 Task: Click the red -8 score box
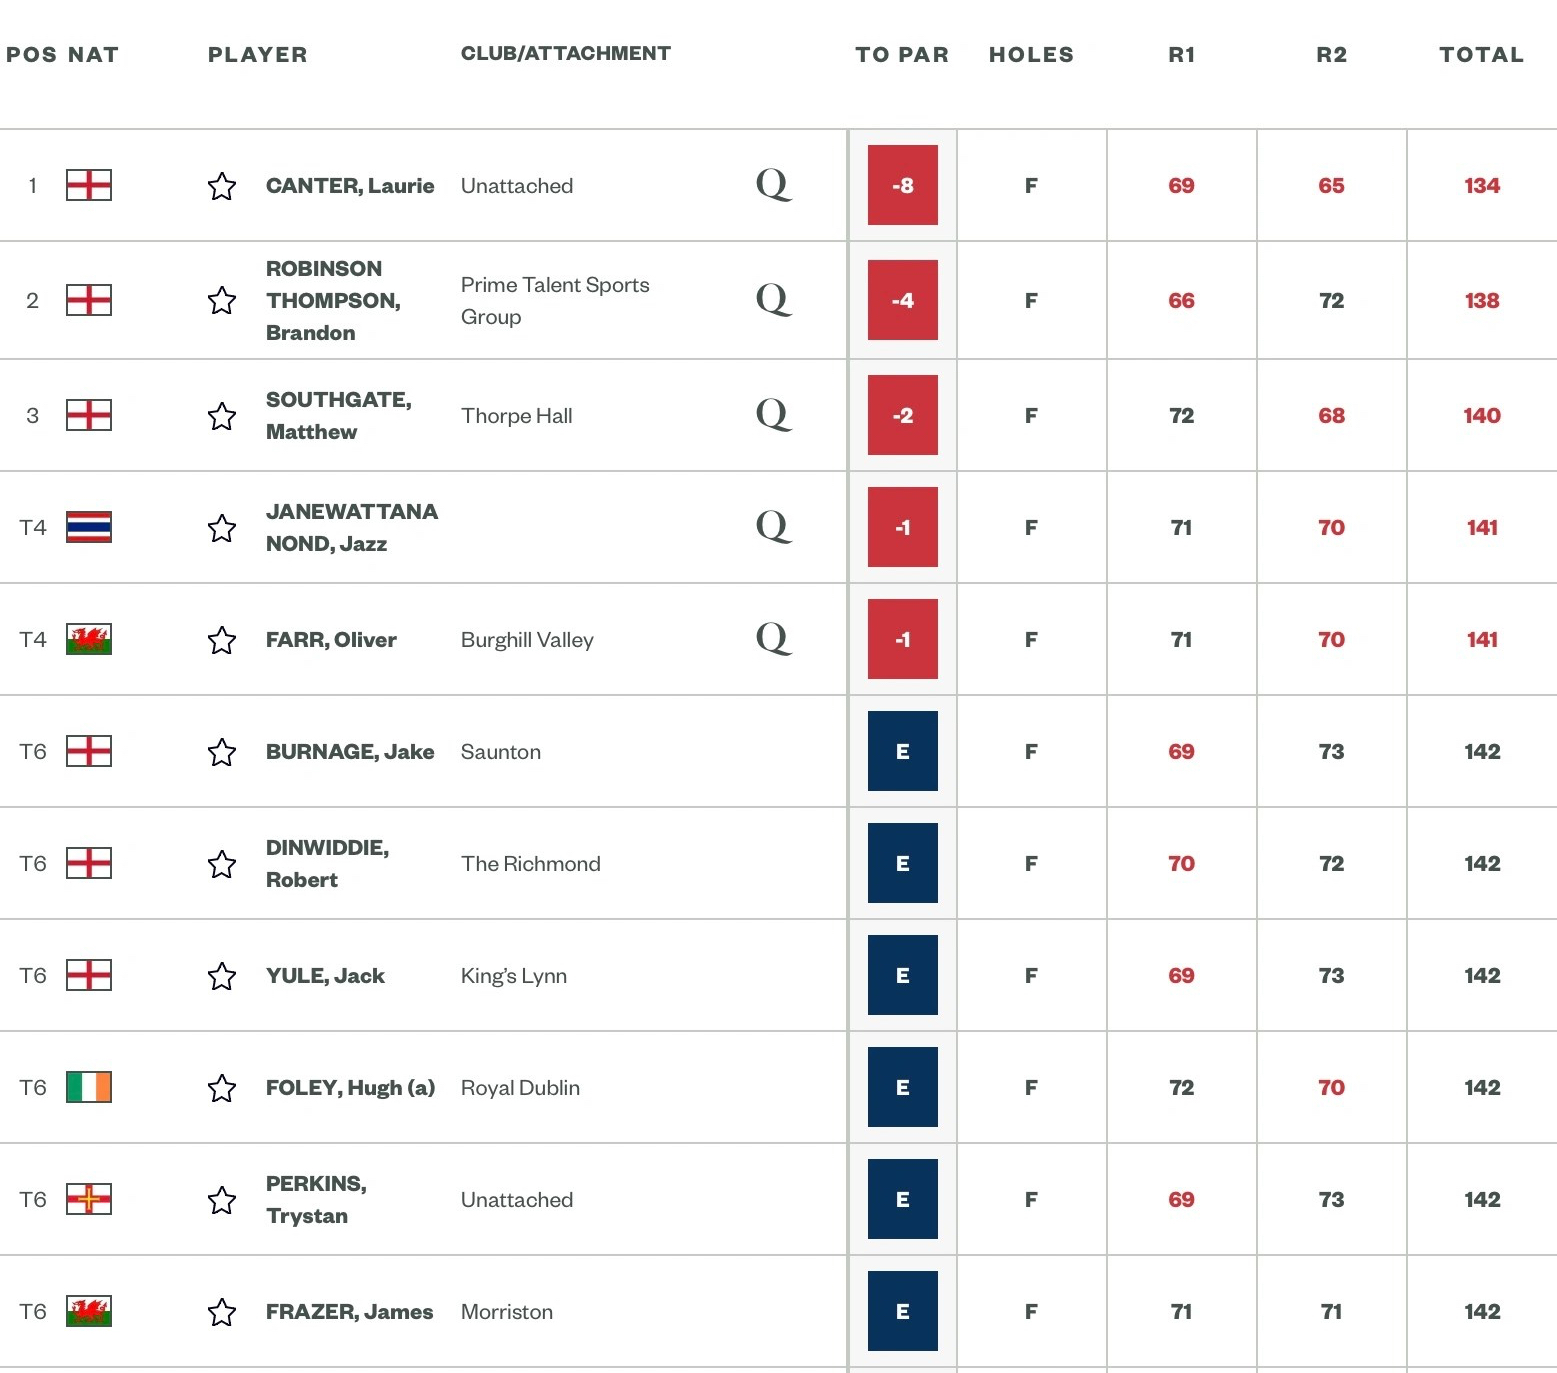coord(902,185)
